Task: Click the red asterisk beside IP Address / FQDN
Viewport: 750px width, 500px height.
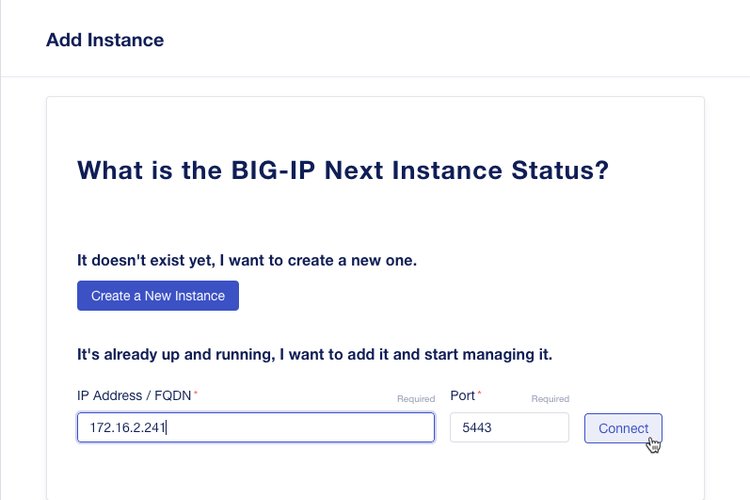Action: tap(196, 393)
